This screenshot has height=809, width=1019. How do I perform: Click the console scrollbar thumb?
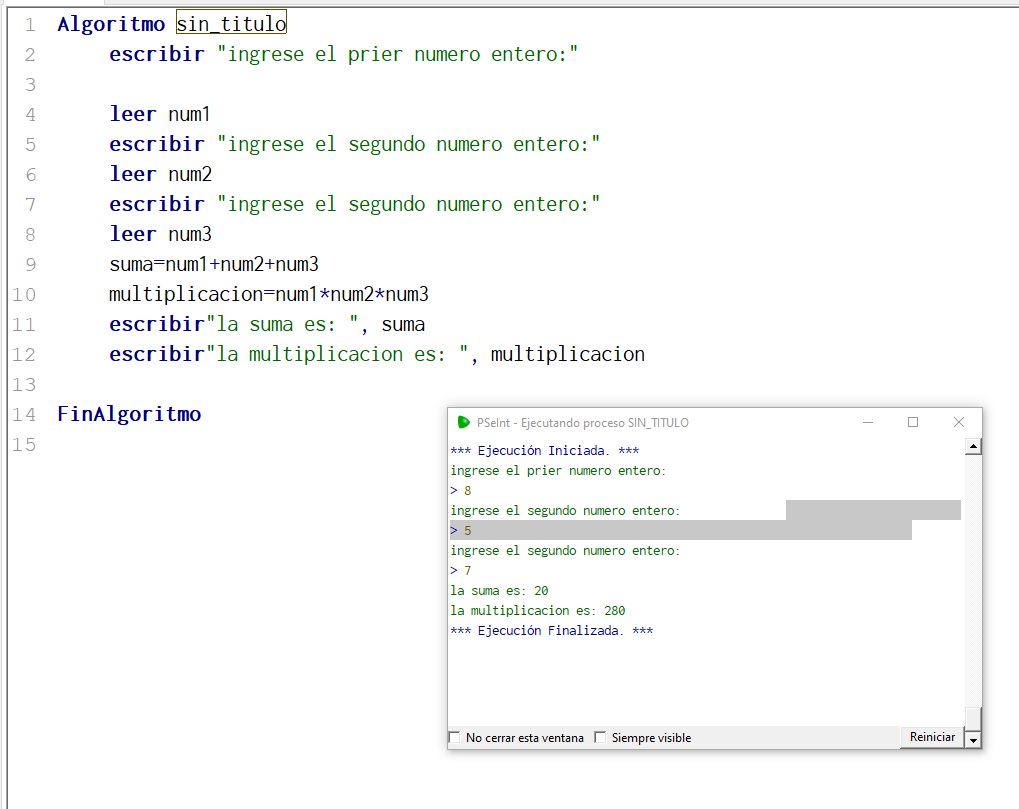[x=973, y=718]
